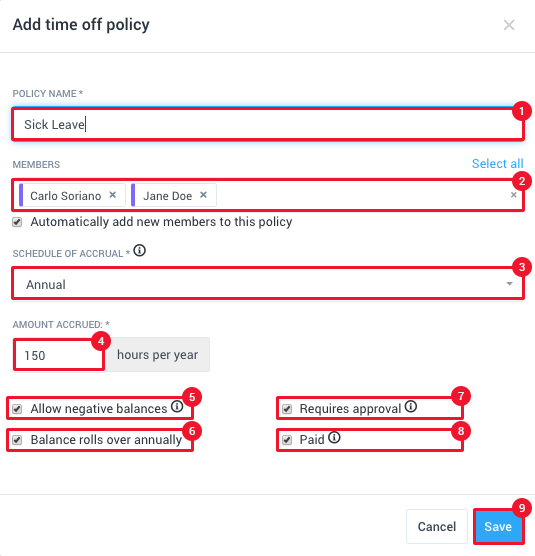The image size is (535, 556).
Task: Click the amount accrued hours field
Action: pos(59,355)
